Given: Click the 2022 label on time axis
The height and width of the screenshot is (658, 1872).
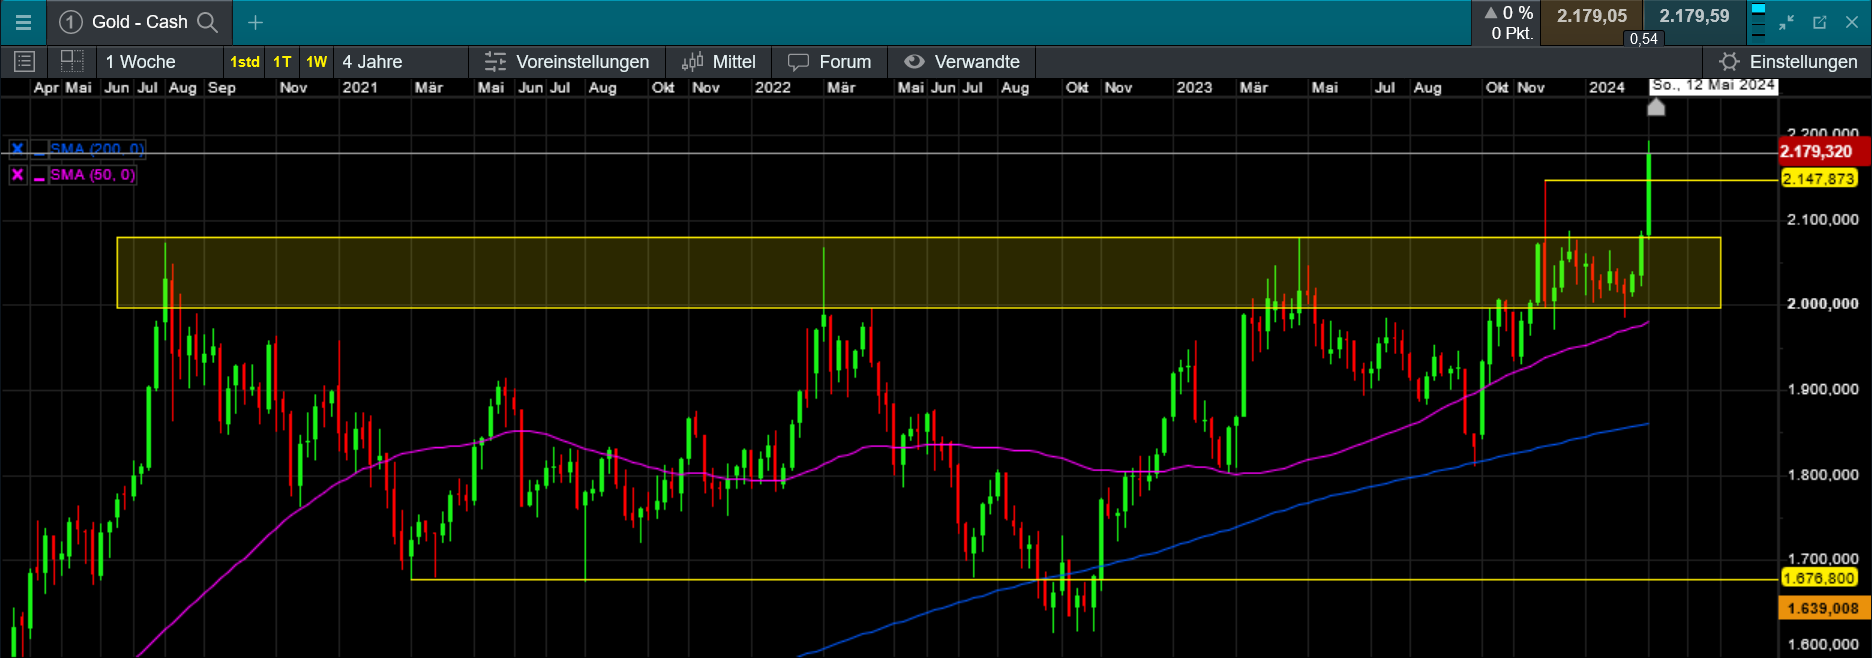Looking at the screenshot, I should 773,88.
